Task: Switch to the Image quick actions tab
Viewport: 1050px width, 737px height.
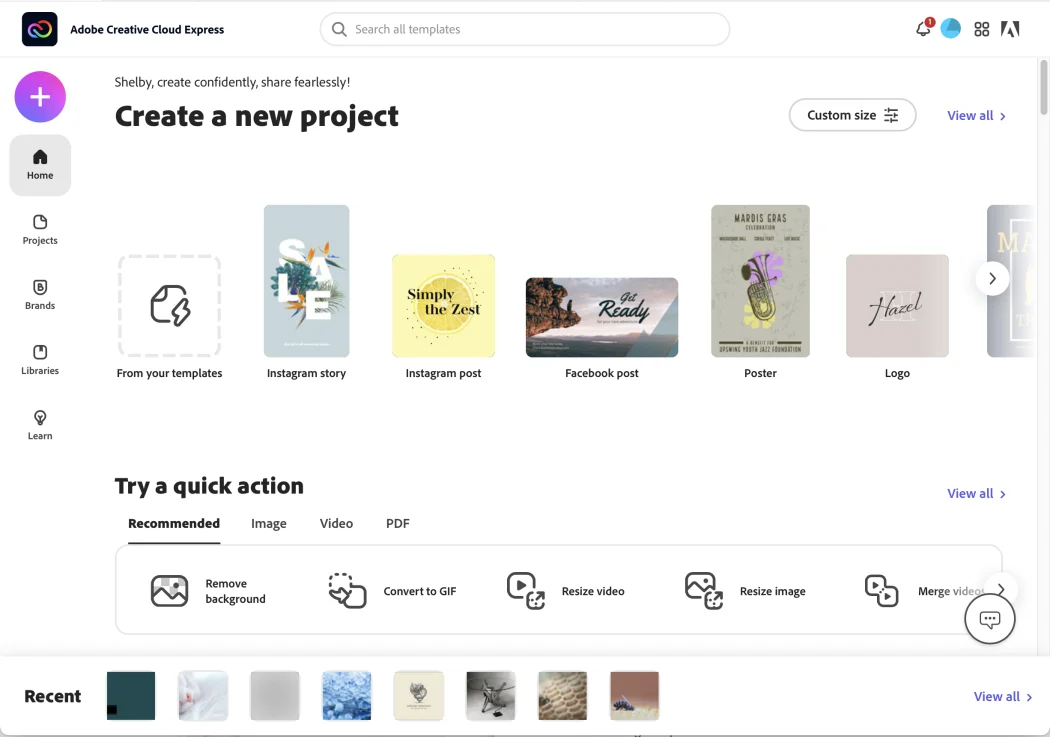Action: pyautogui.click(x=268, y=523)
